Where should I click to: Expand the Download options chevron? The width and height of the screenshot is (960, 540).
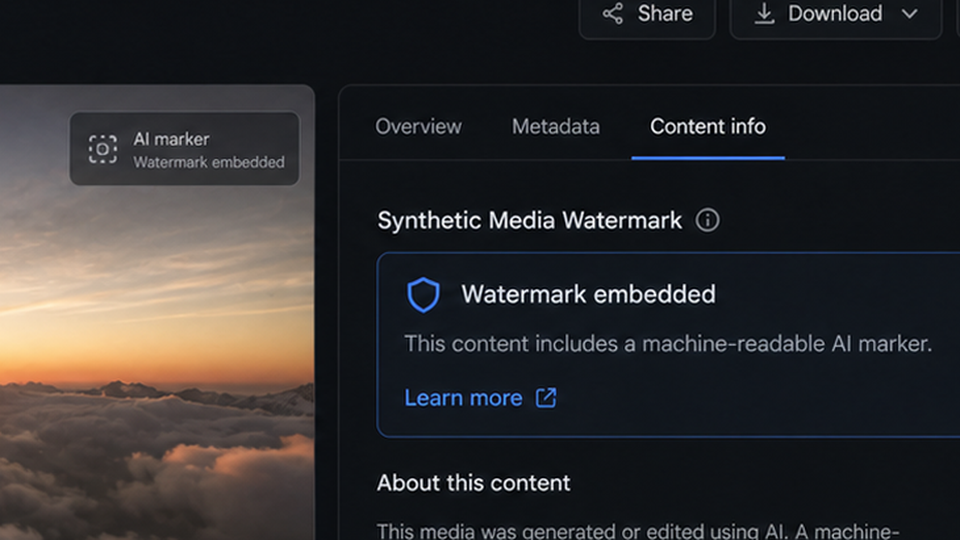click(910, 13)
